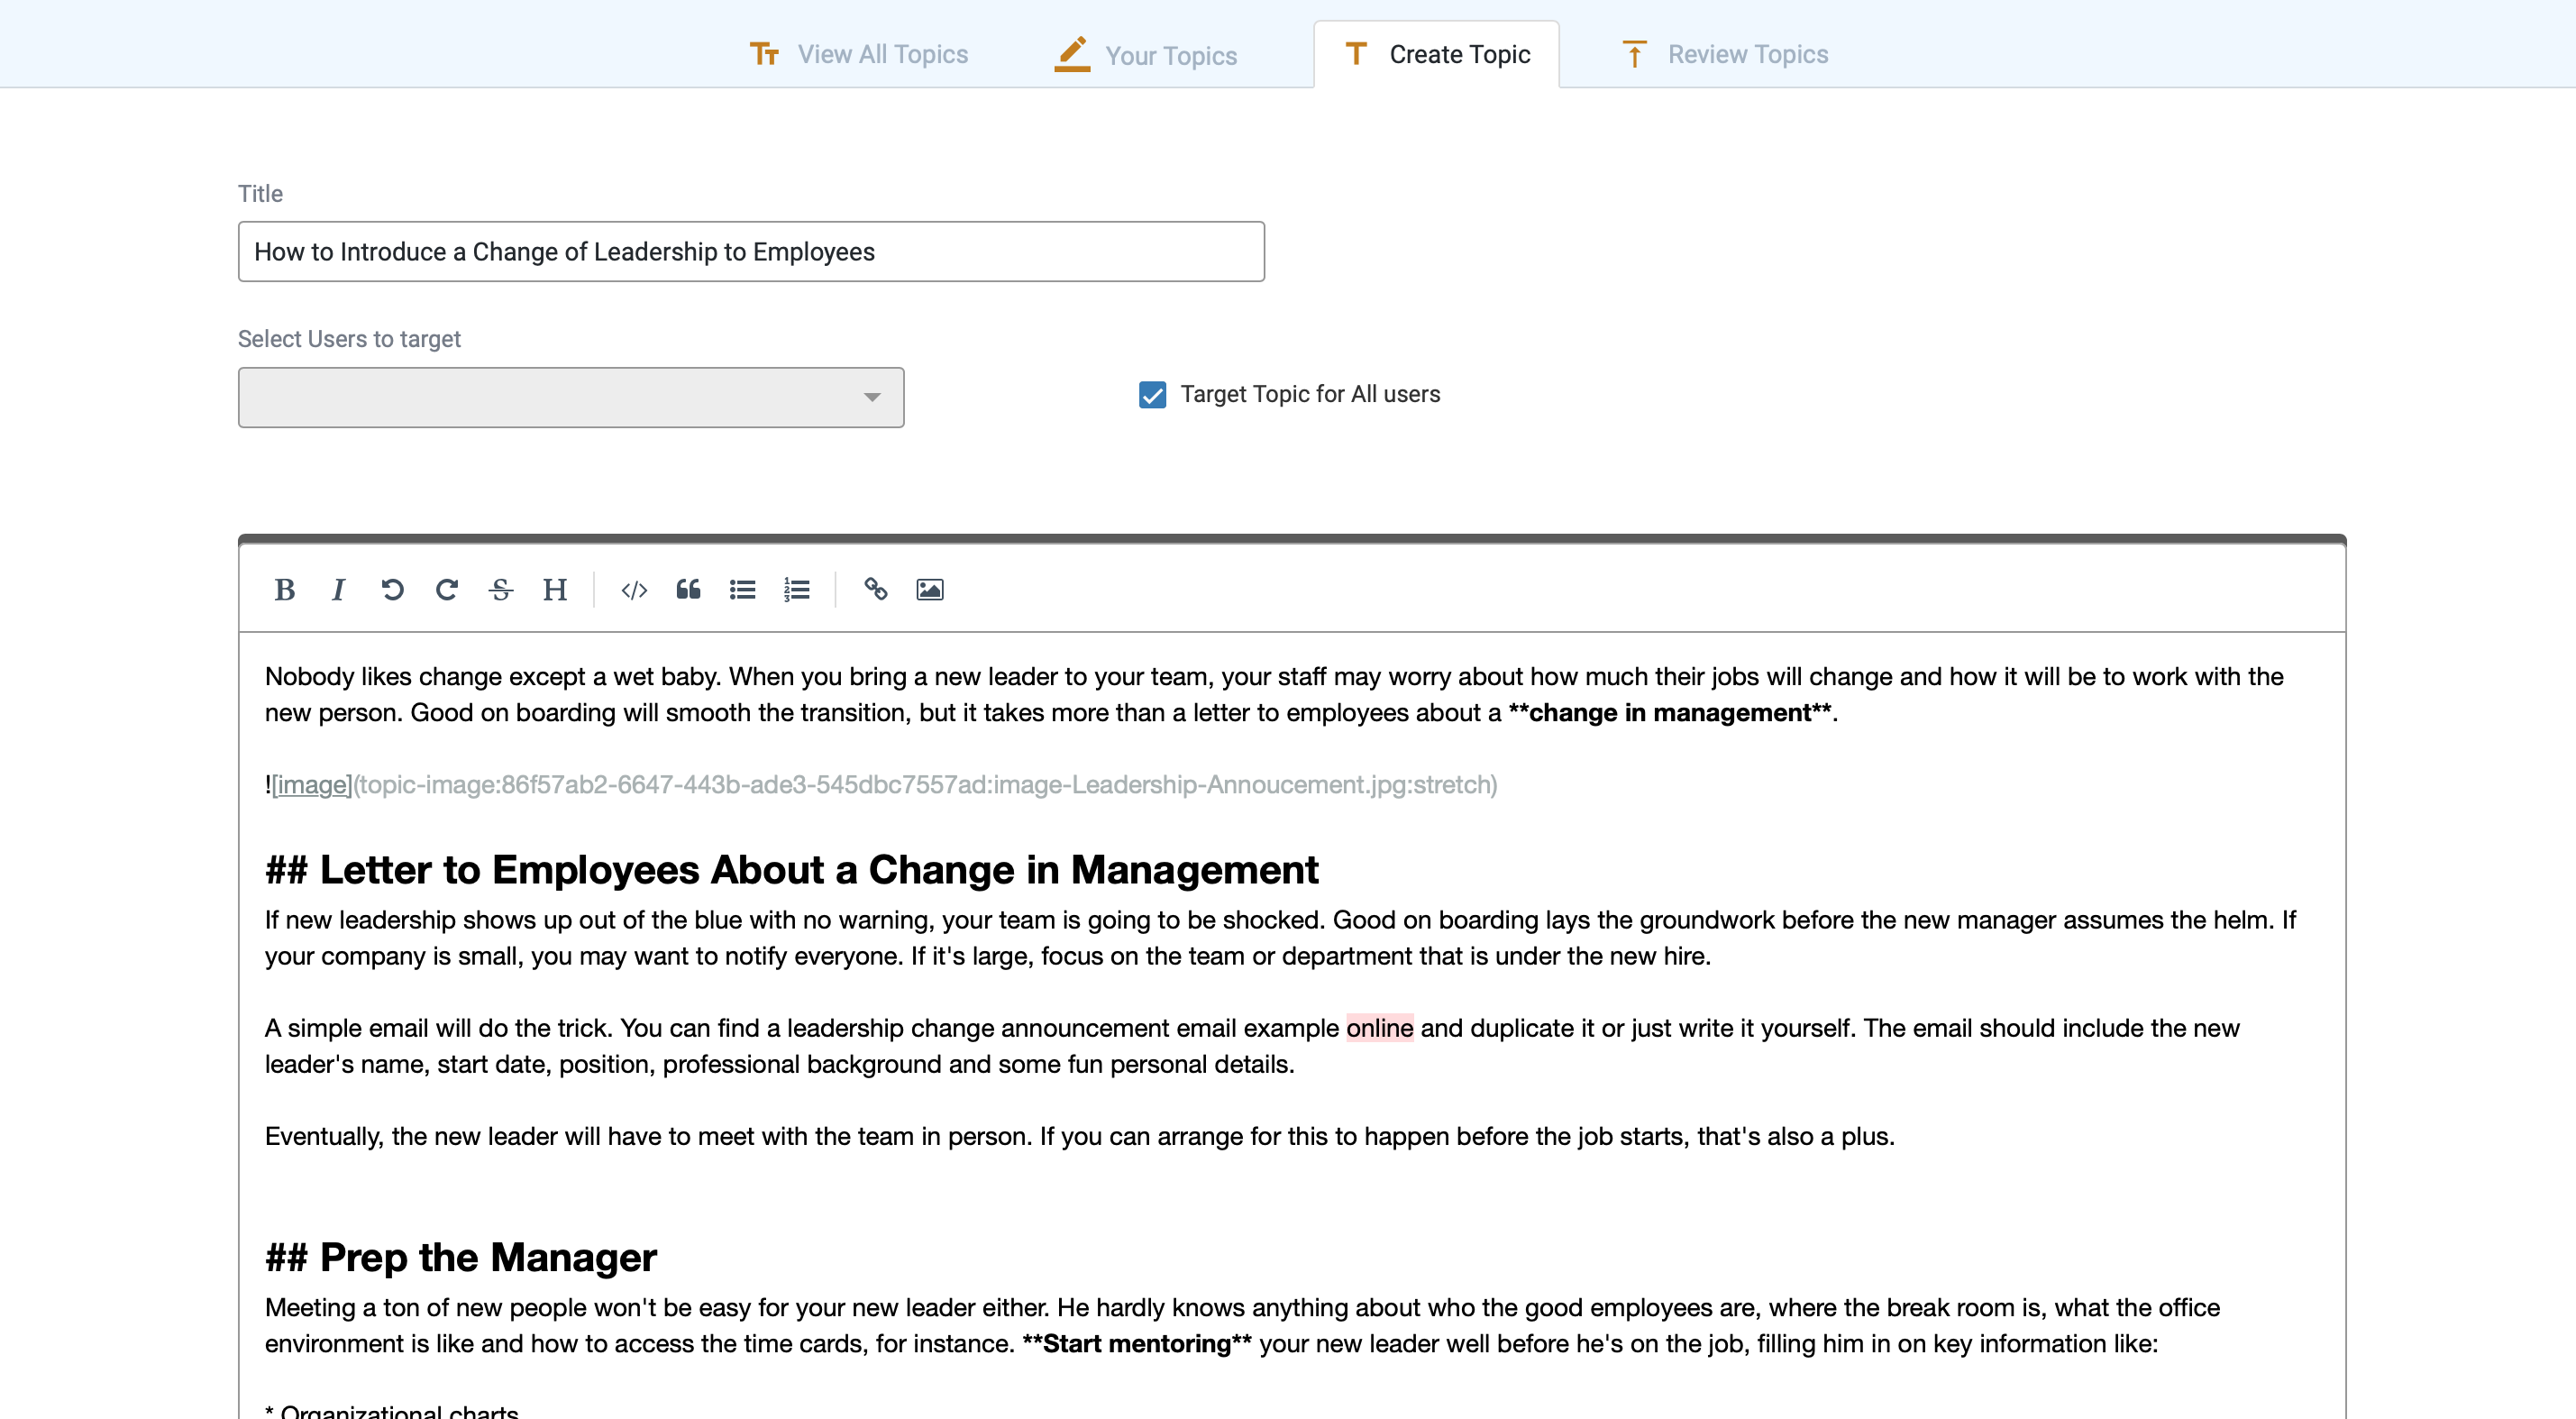The image size is (2576, 1419).
Task: Click topic-image path text in editor
Action: point(925,785)
